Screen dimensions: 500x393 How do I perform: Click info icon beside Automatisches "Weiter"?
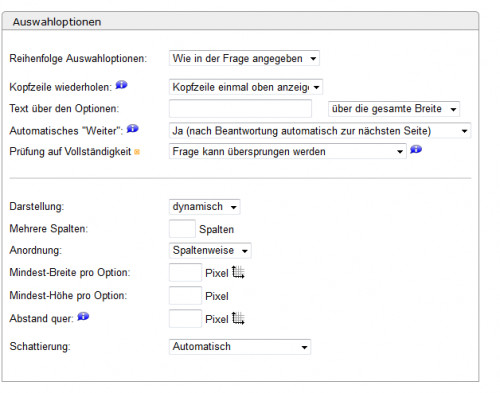[x=132, y=129]
